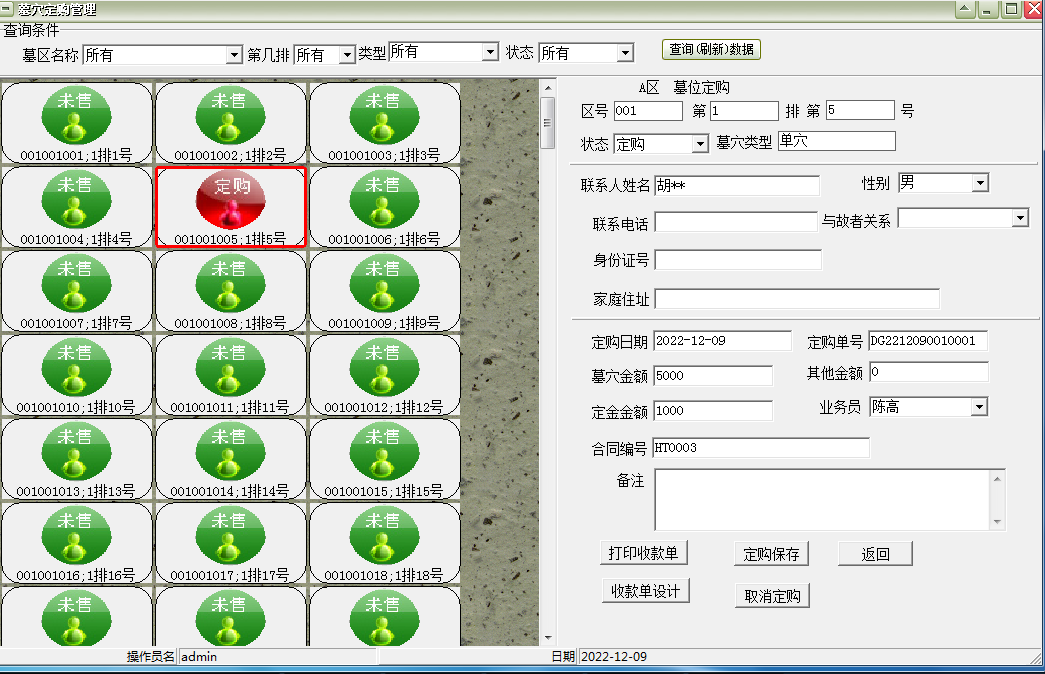
Task: Click the 返回 return button
Action: (875, 554)
